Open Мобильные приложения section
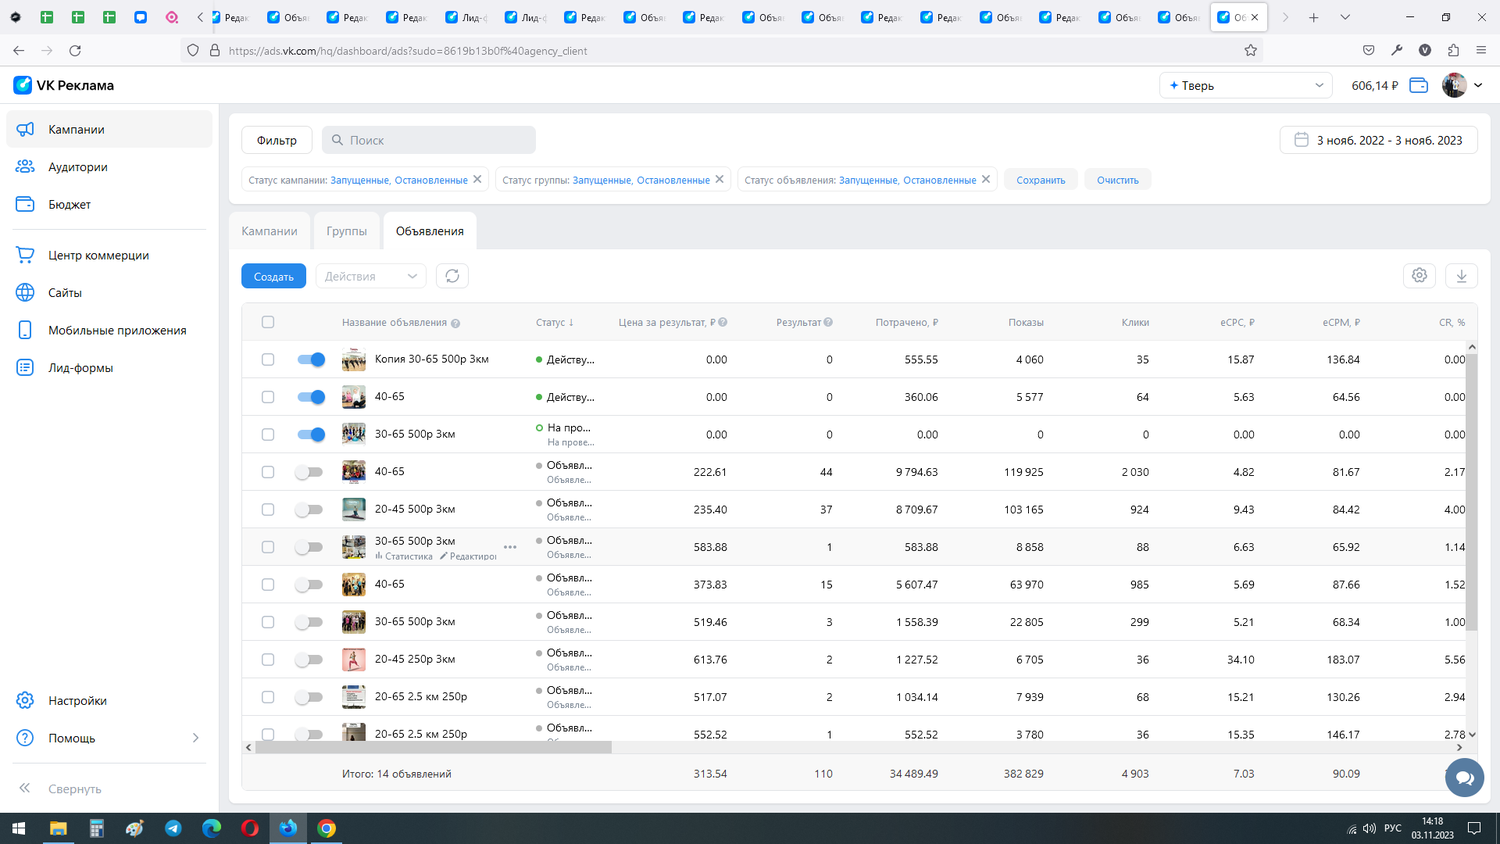The height and width of the screenshot is (844, 1500). [109, 330]
